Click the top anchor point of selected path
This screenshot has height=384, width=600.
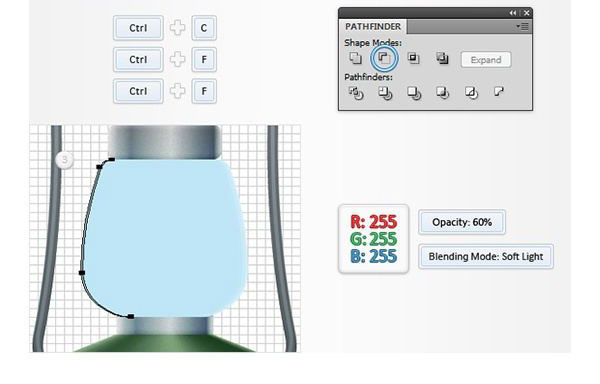pos(111,160)
